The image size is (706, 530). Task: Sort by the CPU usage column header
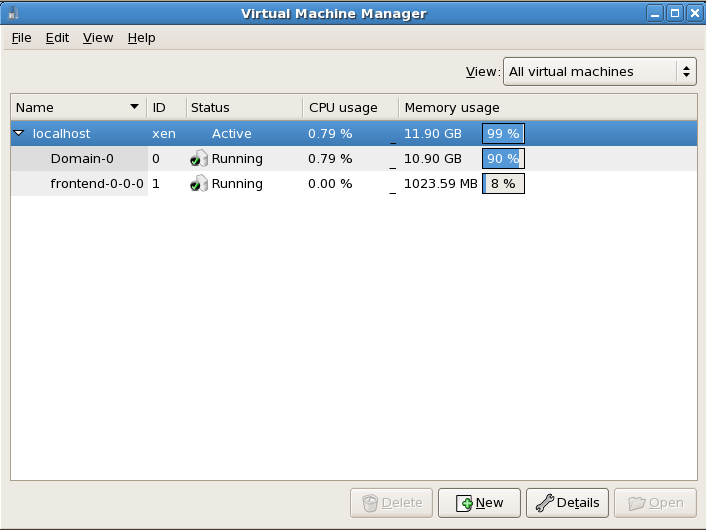pyautogui.click(x=343, y=108)
